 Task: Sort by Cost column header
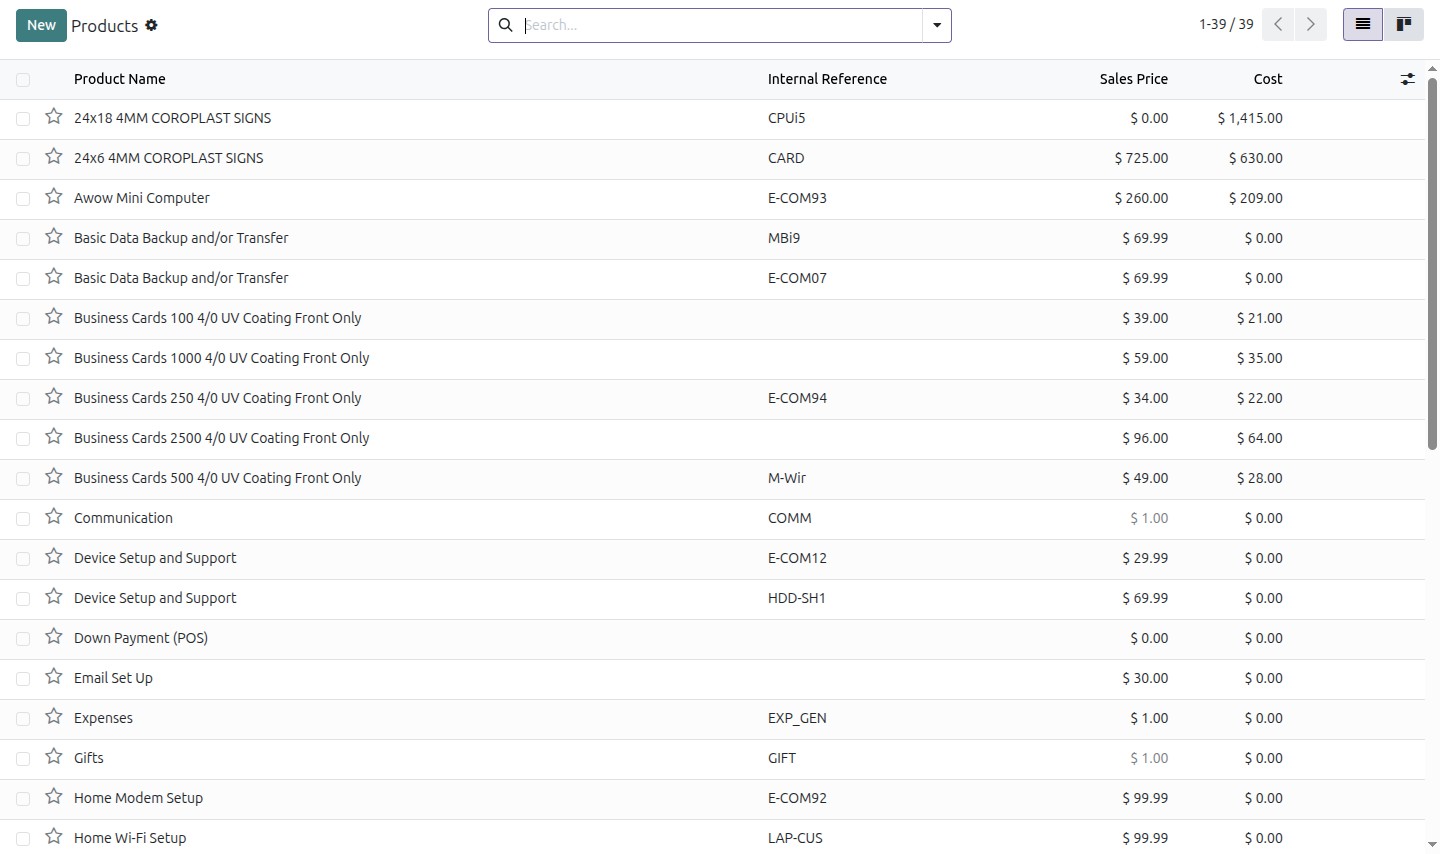click(1268, 79)
